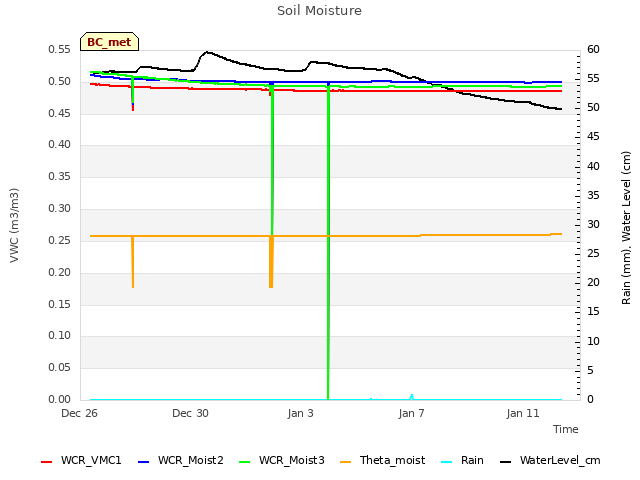Click the blue WCR_Moist2 legend swatch
Viewport: 640px width, 480px height.
[x=144, y=462]
